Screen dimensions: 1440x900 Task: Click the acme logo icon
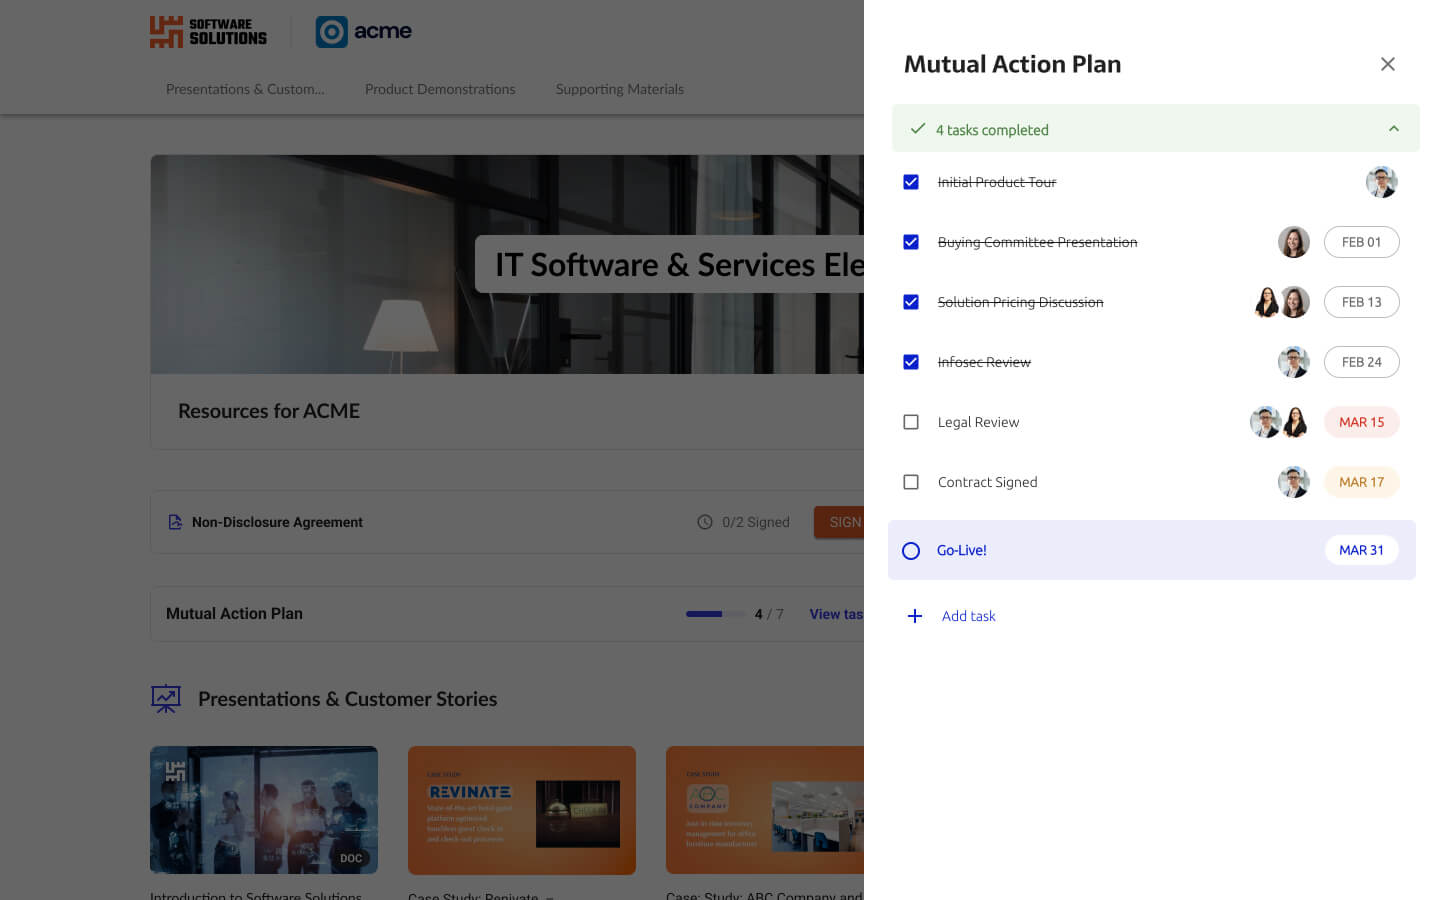332,32
